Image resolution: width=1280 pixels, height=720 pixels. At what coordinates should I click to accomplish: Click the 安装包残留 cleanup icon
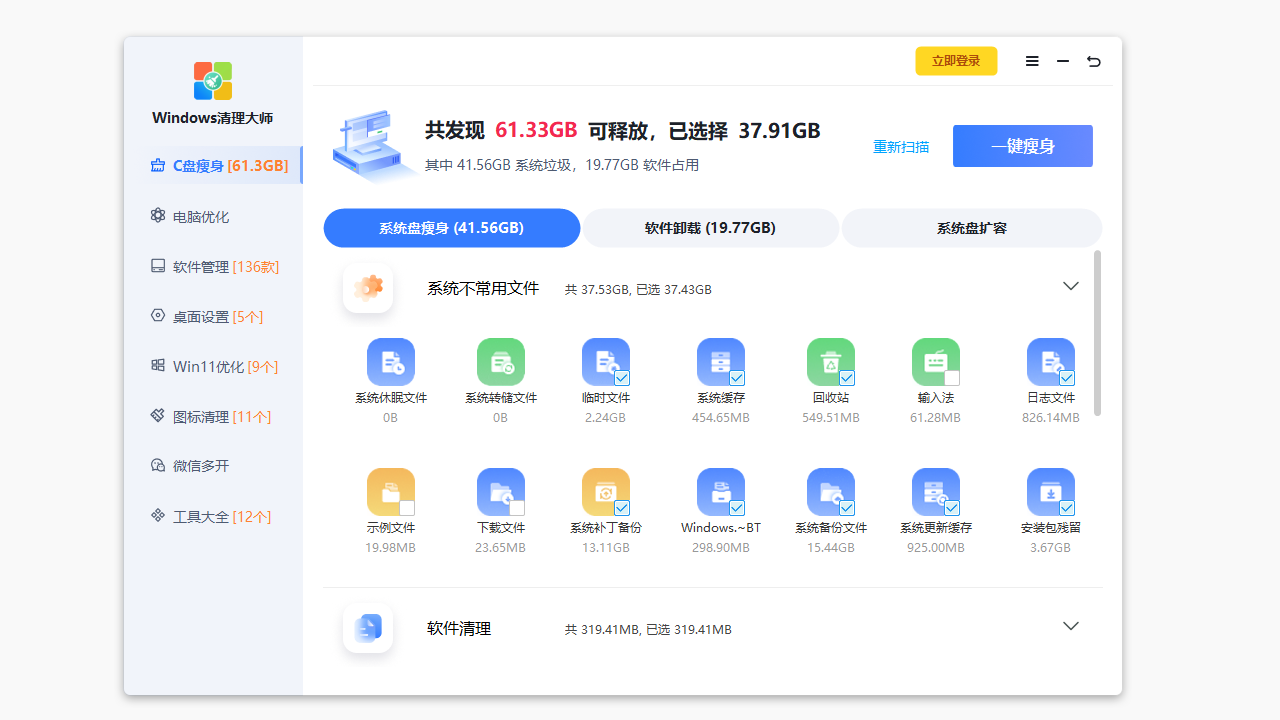coord(1050,492)
